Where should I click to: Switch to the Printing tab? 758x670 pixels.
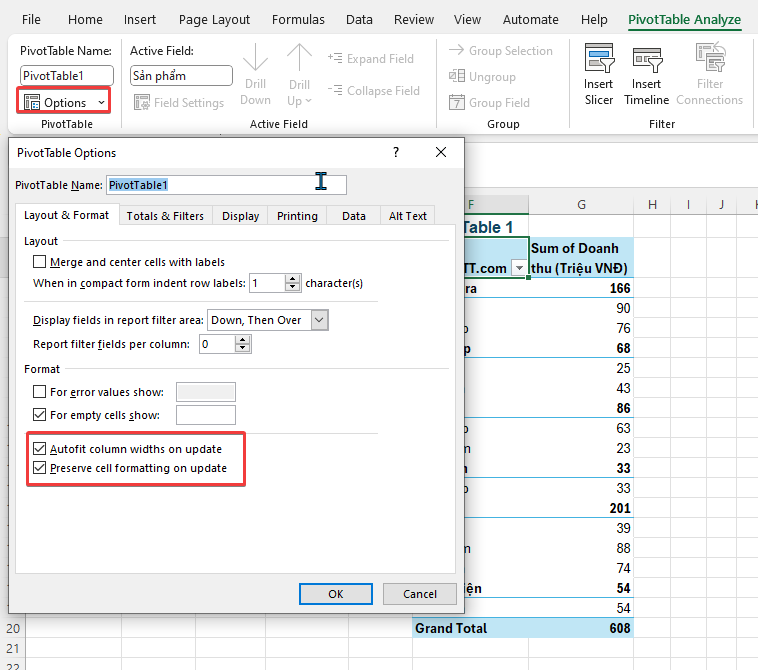[x=297, y=216]
